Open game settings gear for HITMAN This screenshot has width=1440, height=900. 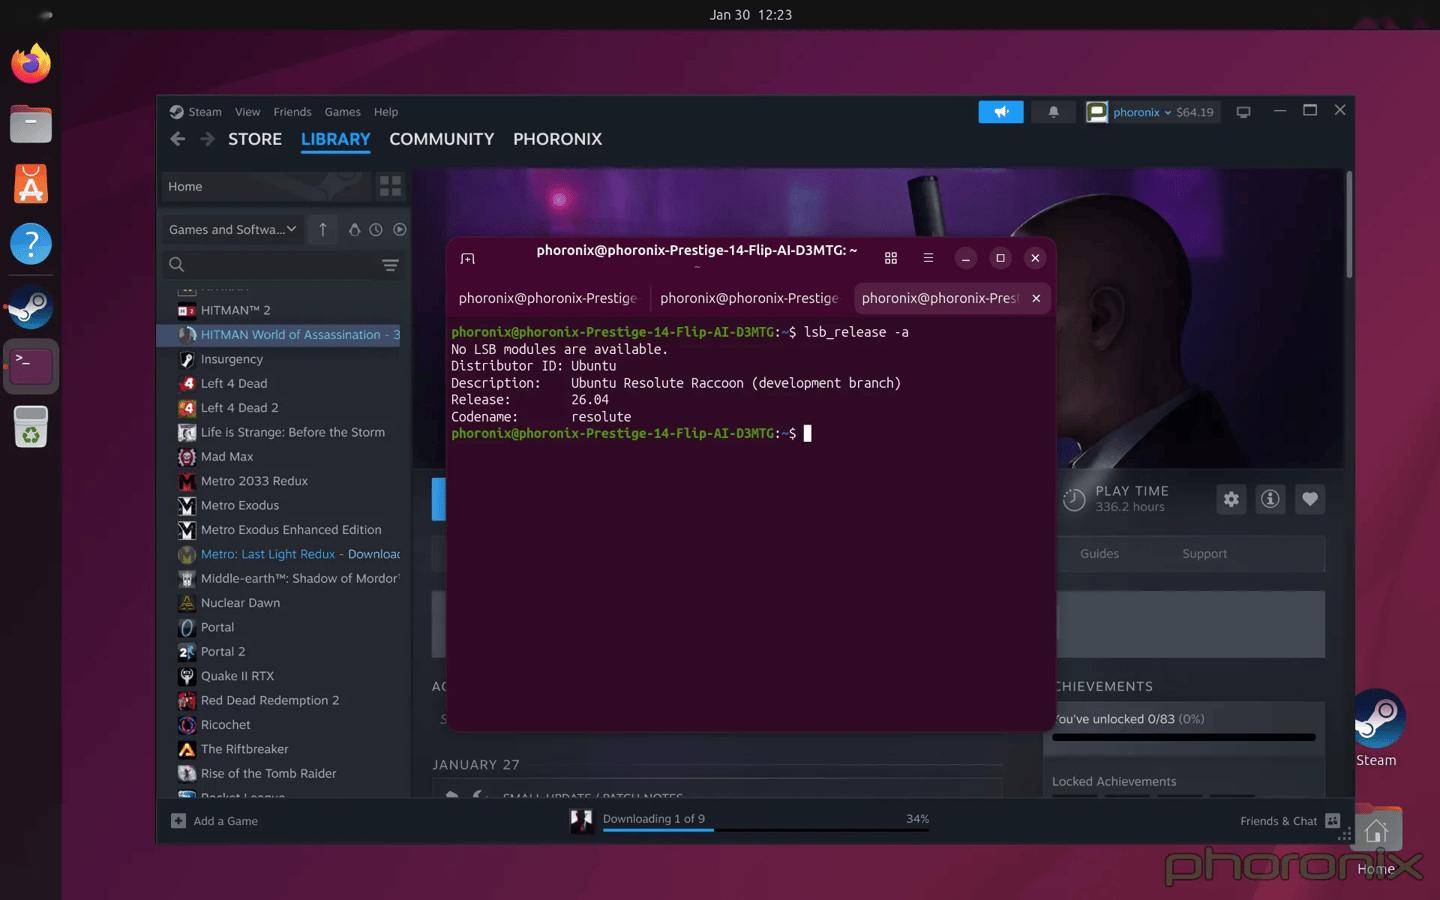pyautogui.click(x=1231, y=499)
